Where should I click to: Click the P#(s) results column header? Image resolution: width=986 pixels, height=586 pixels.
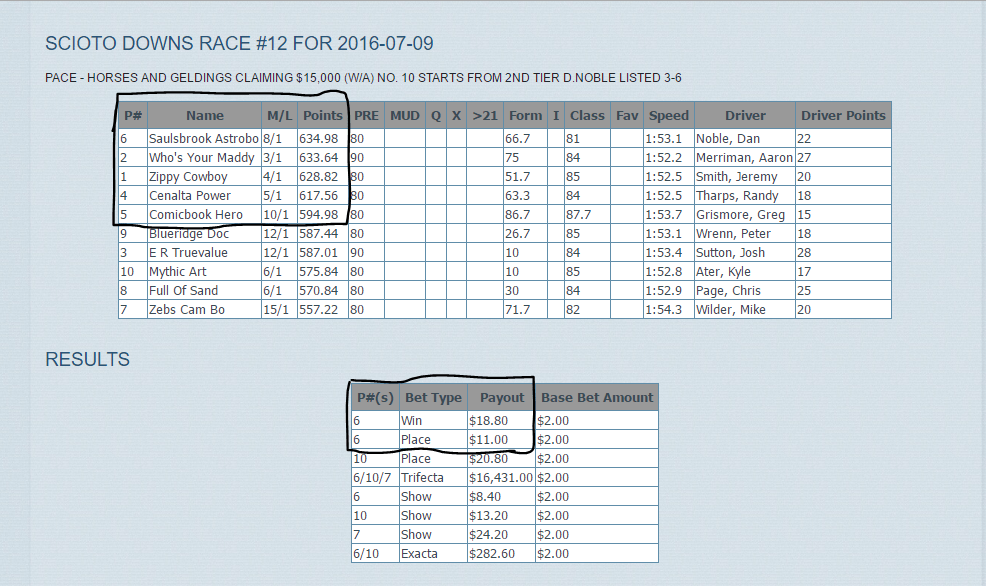tap(375, 397)
